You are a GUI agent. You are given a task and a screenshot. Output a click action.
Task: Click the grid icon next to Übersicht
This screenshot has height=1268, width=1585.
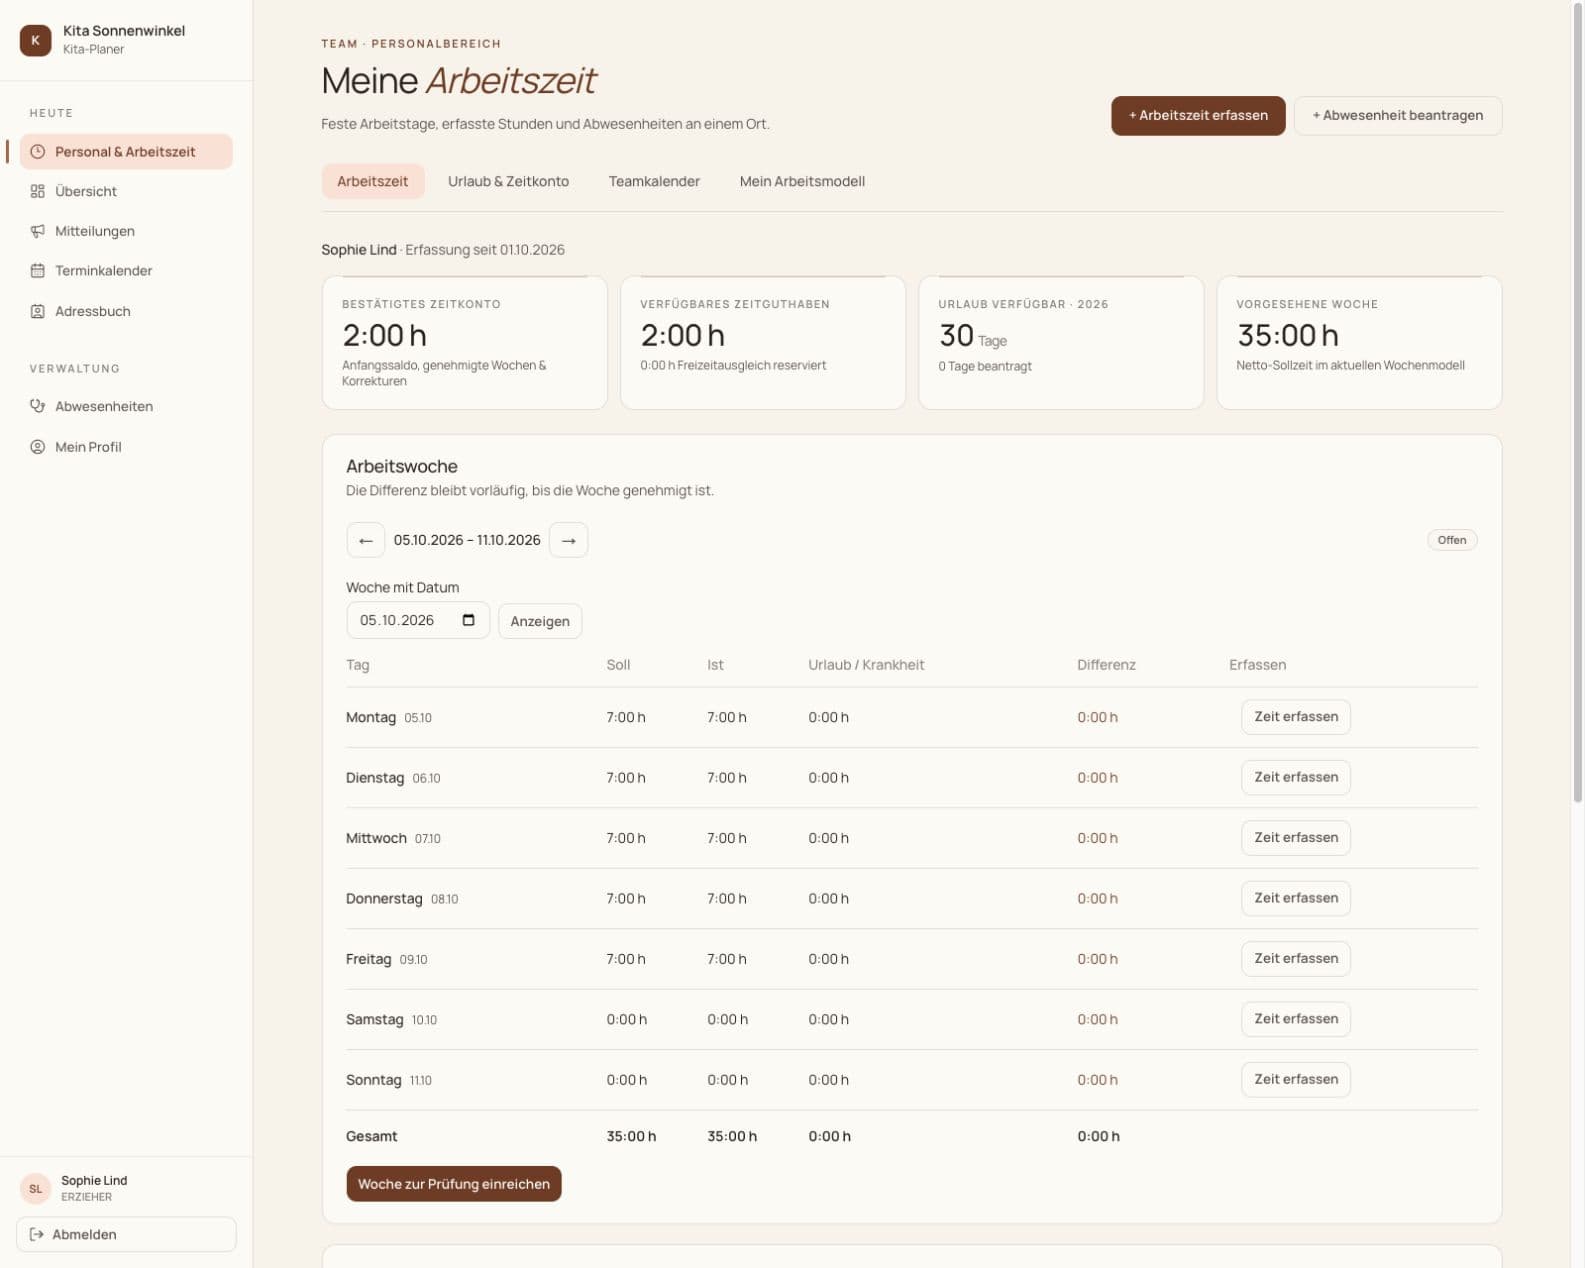(x=37, y=191)
